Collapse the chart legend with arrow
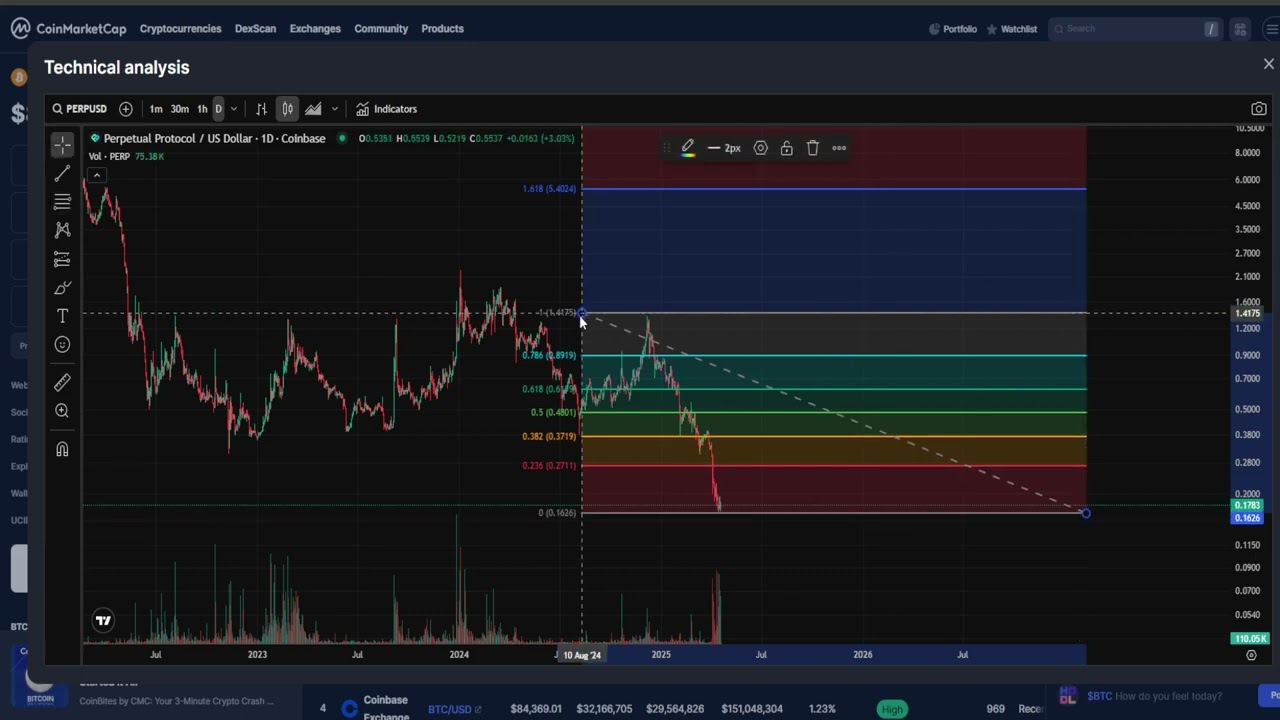Image resolution: width=1280 pixels, height=720 pixels. pyautogui.click(x=97, y=176)
